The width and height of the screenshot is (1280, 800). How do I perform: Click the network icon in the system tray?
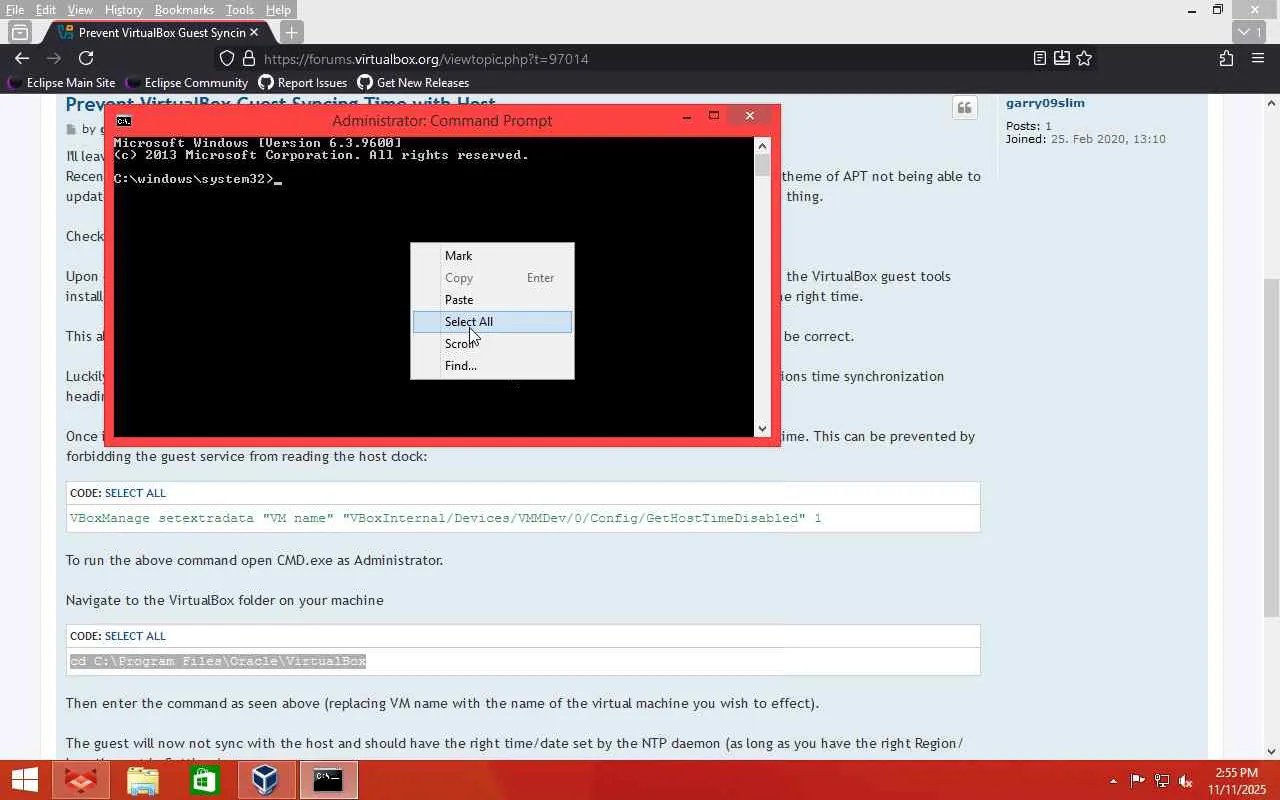click(1162, 781)
